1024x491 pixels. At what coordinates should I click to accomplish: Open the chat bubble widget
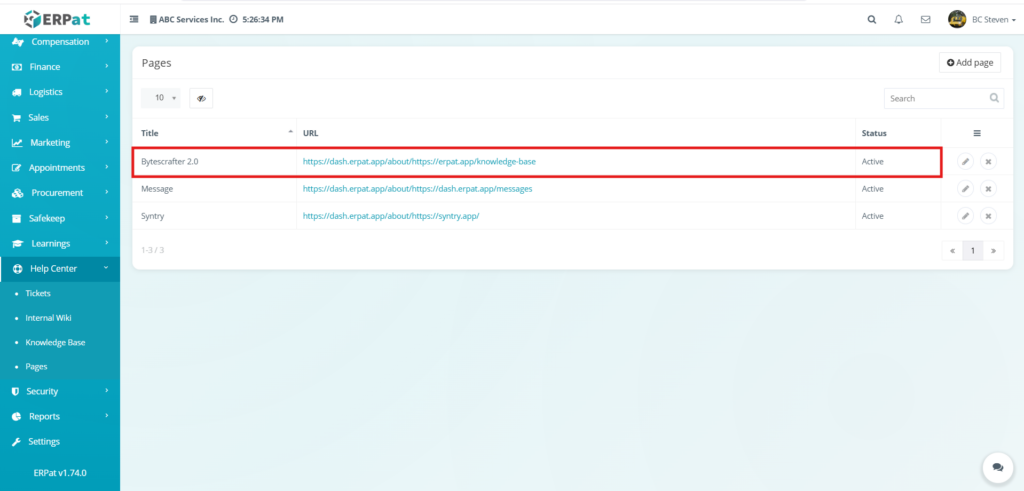tap(996, 467)
